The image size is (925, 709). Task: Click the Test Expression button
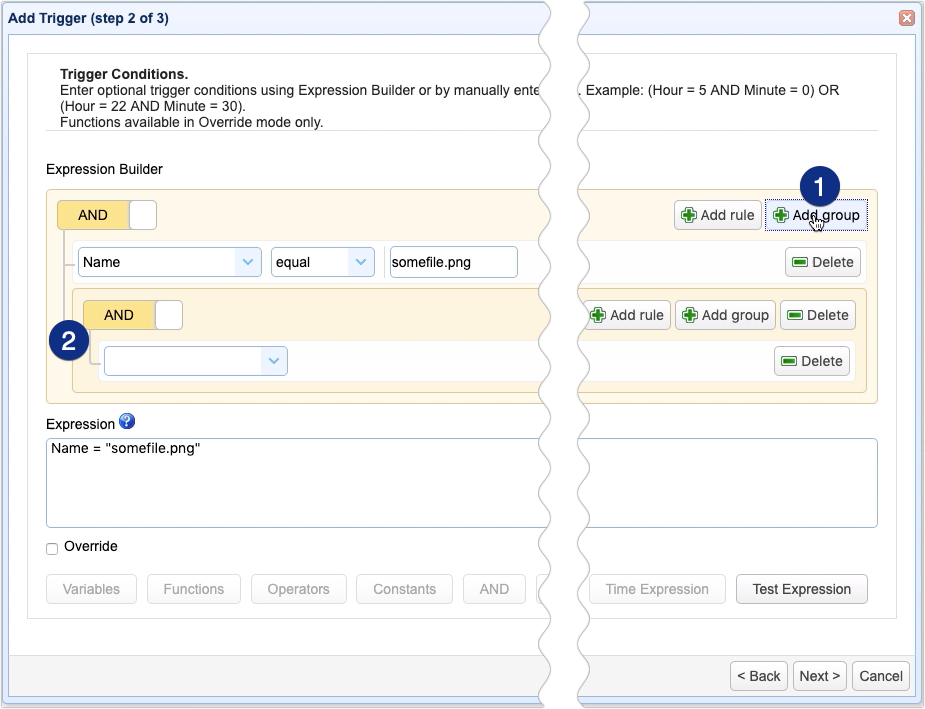point(801,589)
